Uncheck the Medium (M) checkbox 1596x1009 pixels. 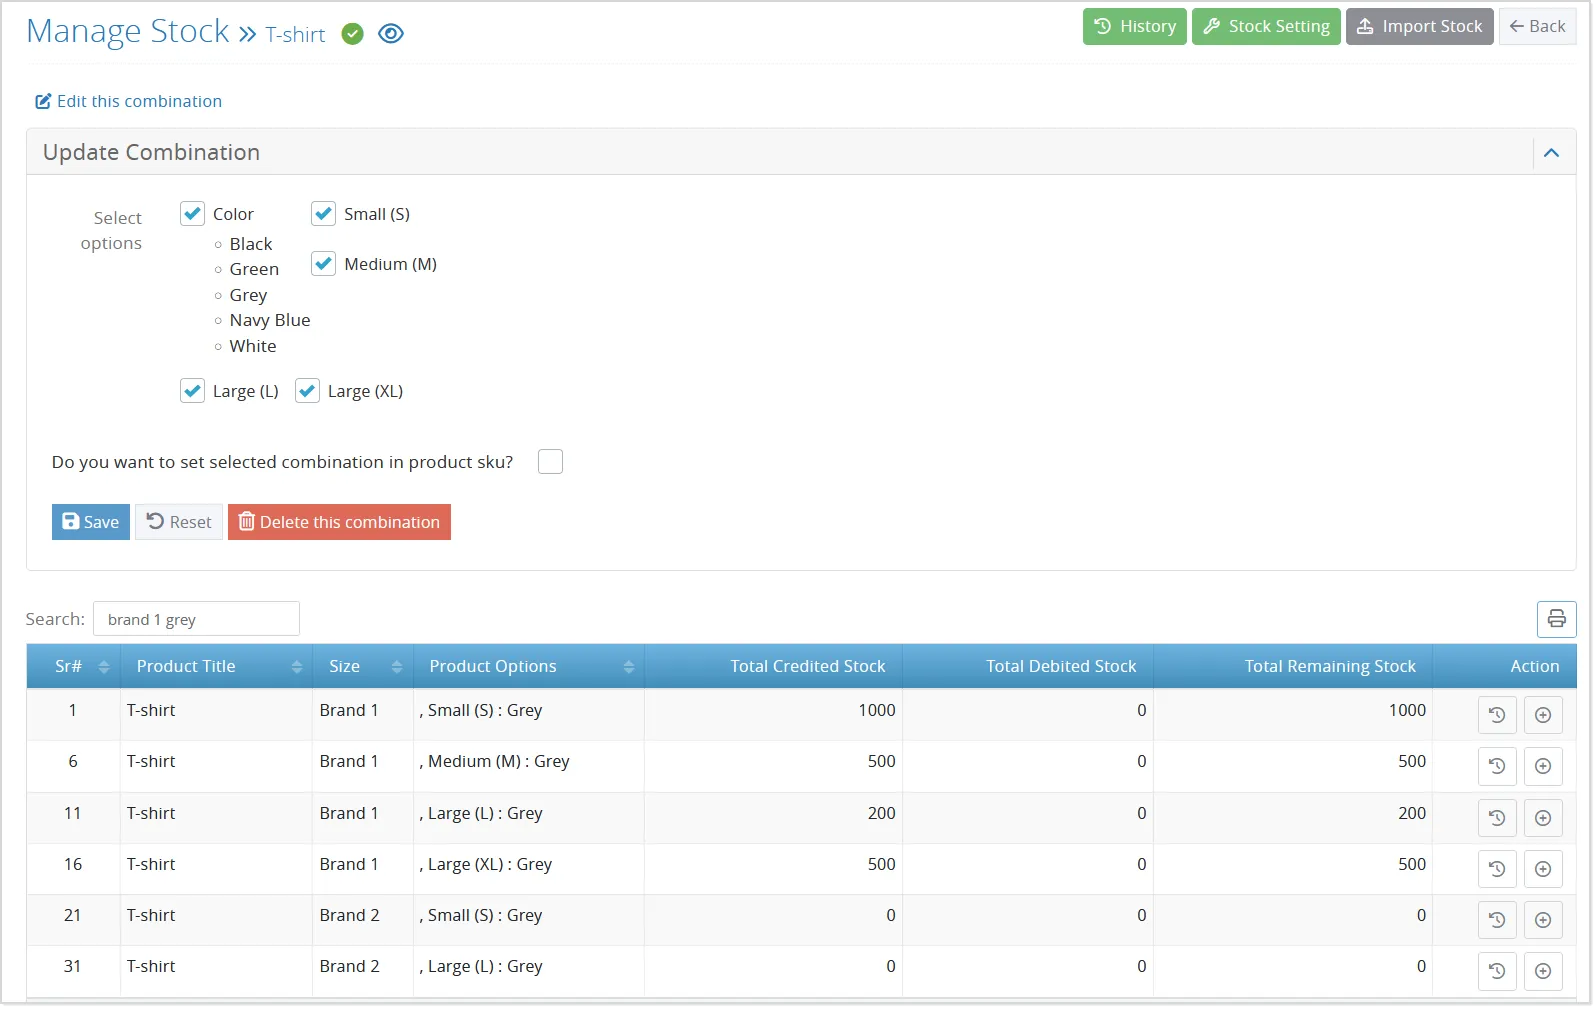pyautogui.click(x=323, y=264)
